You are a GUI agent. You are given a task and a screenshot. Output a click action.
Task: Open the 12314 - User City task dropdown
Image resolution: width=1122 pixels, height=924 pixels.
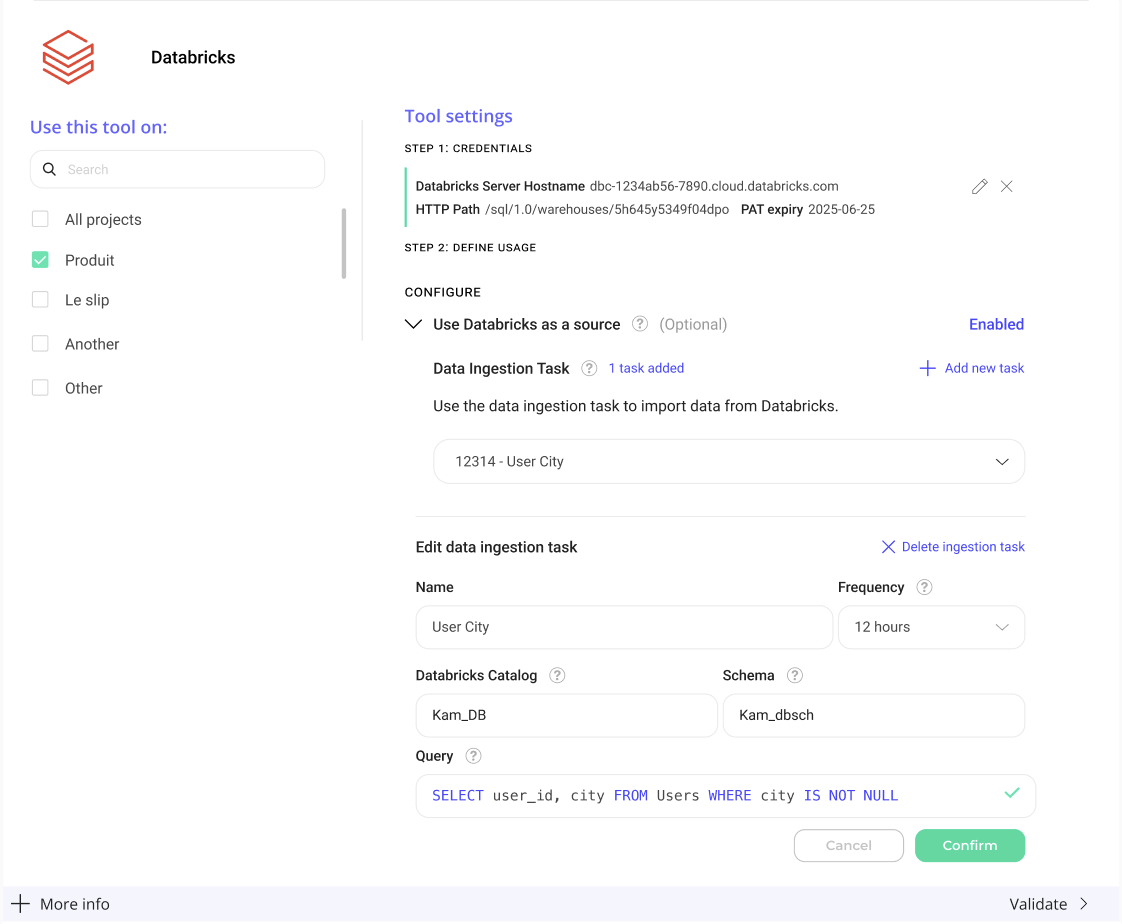[729, 462]
